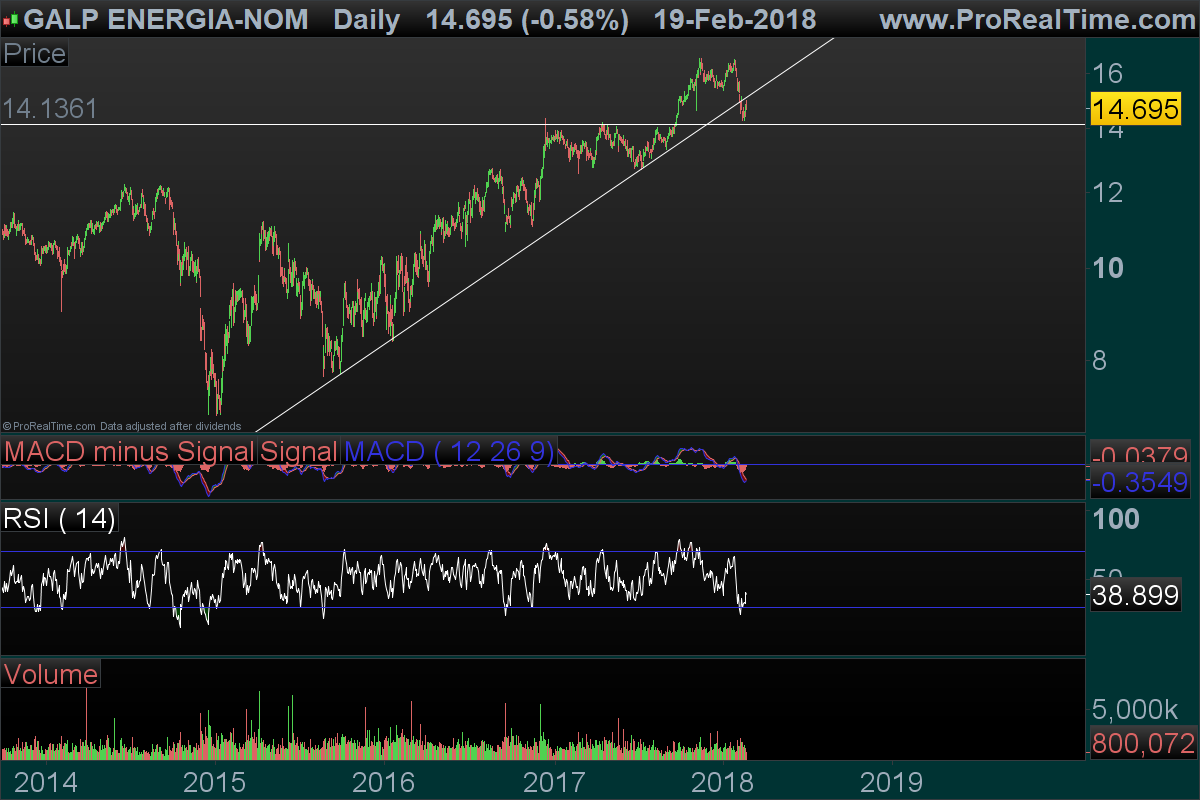Click the Data adjusted after dividends notice

point(169,426)
